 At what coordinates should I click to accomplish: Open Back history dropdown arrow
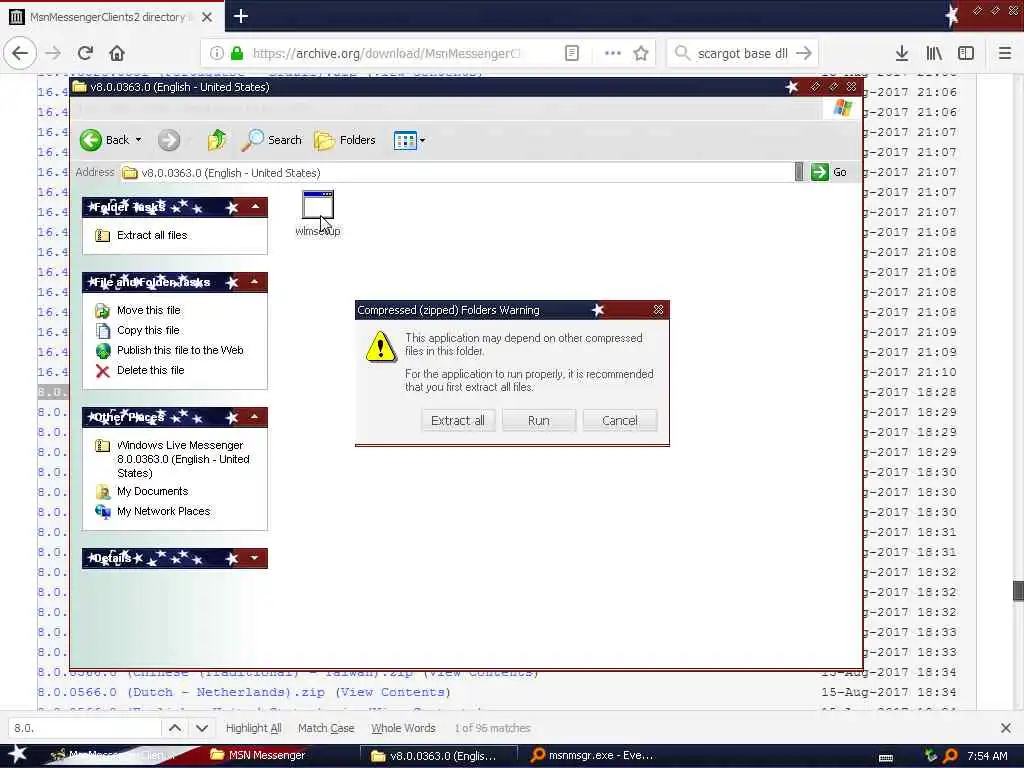(x=138, y=140)
